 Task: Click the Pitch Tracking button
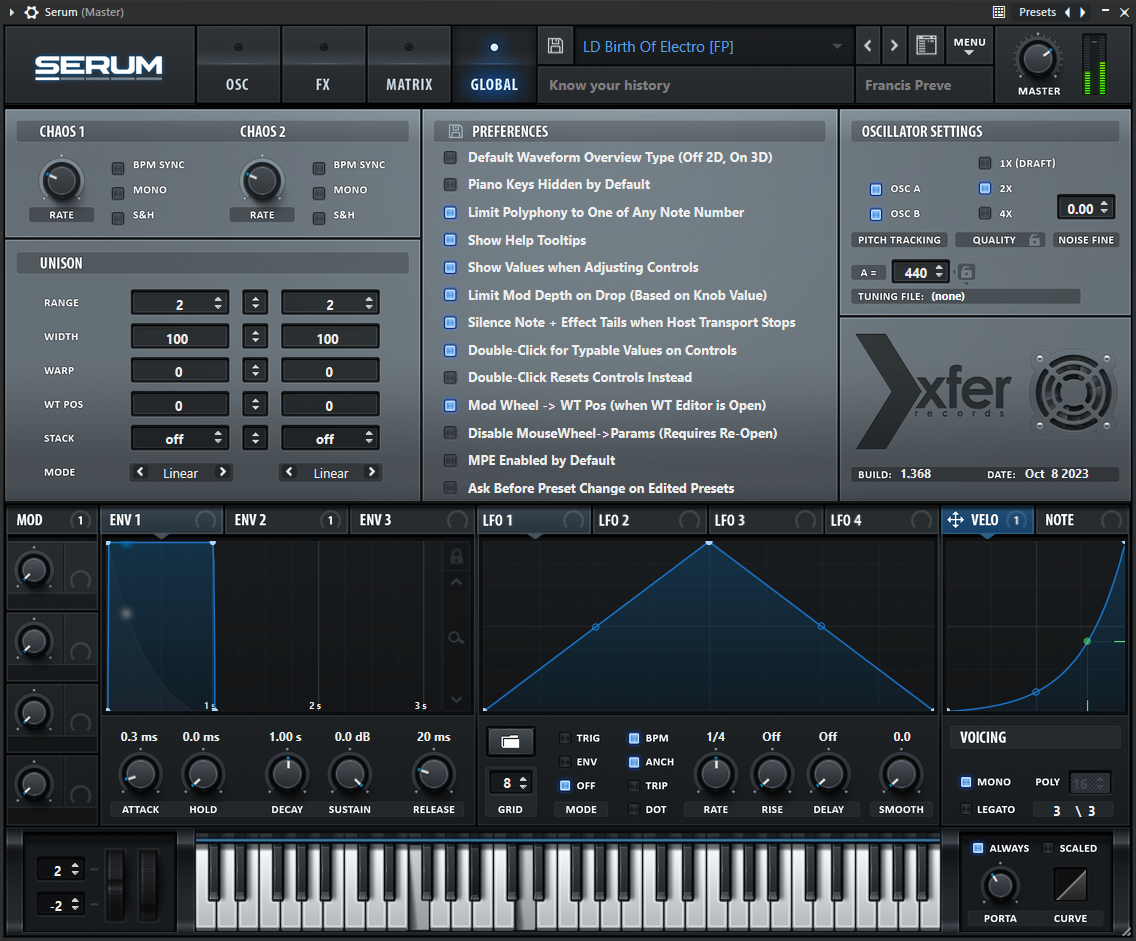click(x=899, y=240)
